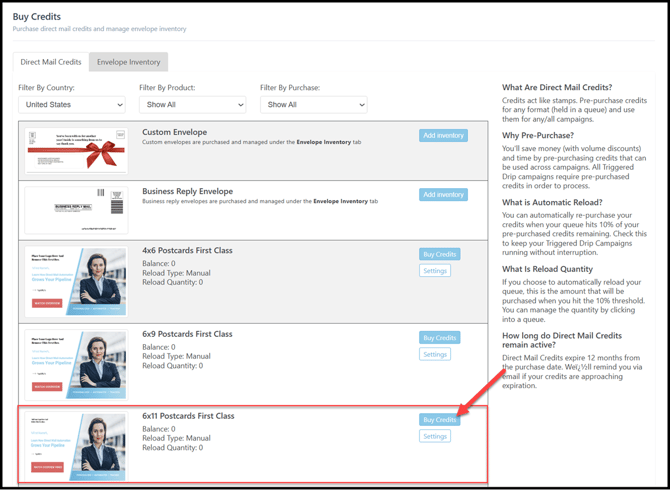
Task: Click Add inventory for Custom Envelope
Action: click(443, 135)
